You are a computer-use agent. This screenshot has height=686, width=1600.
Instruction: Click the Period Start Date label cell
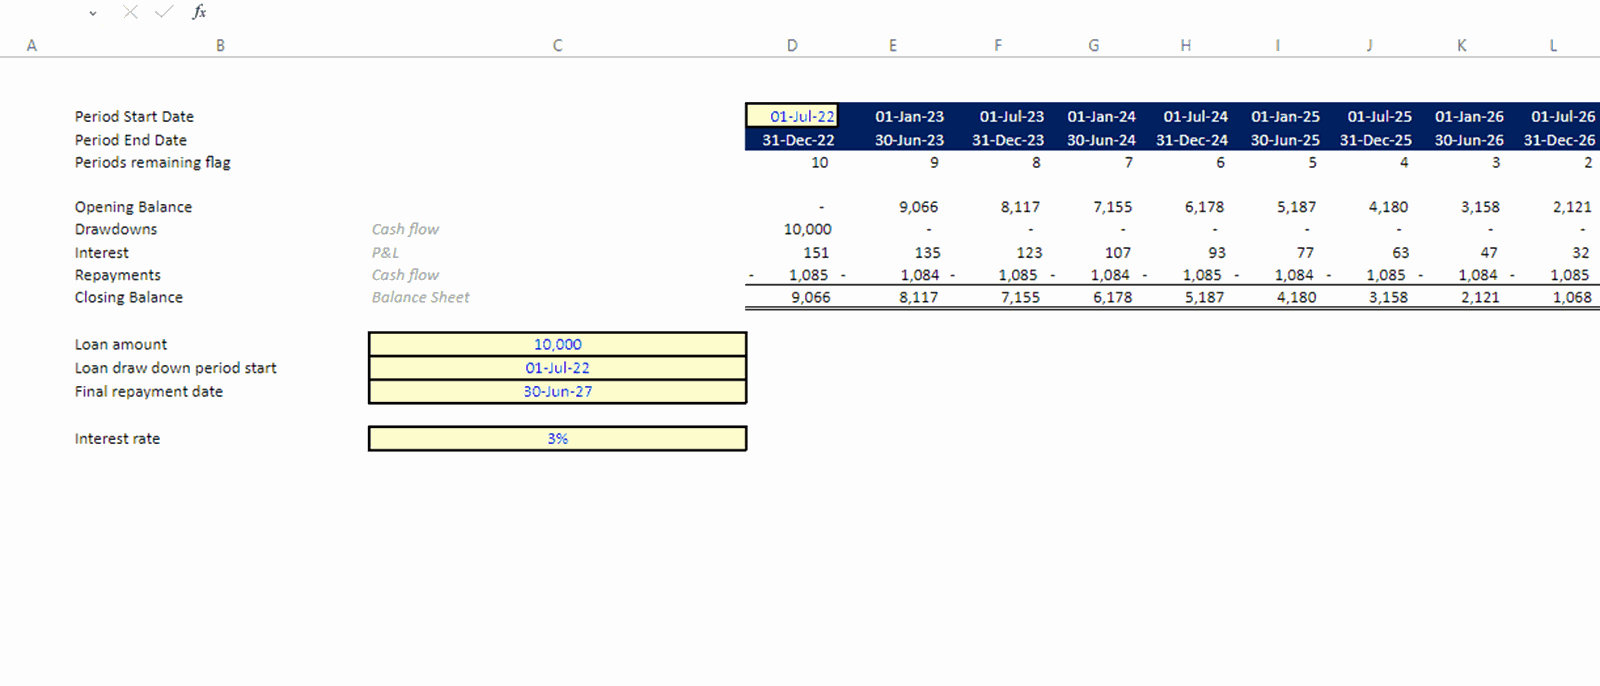click(x=134, y=116)
